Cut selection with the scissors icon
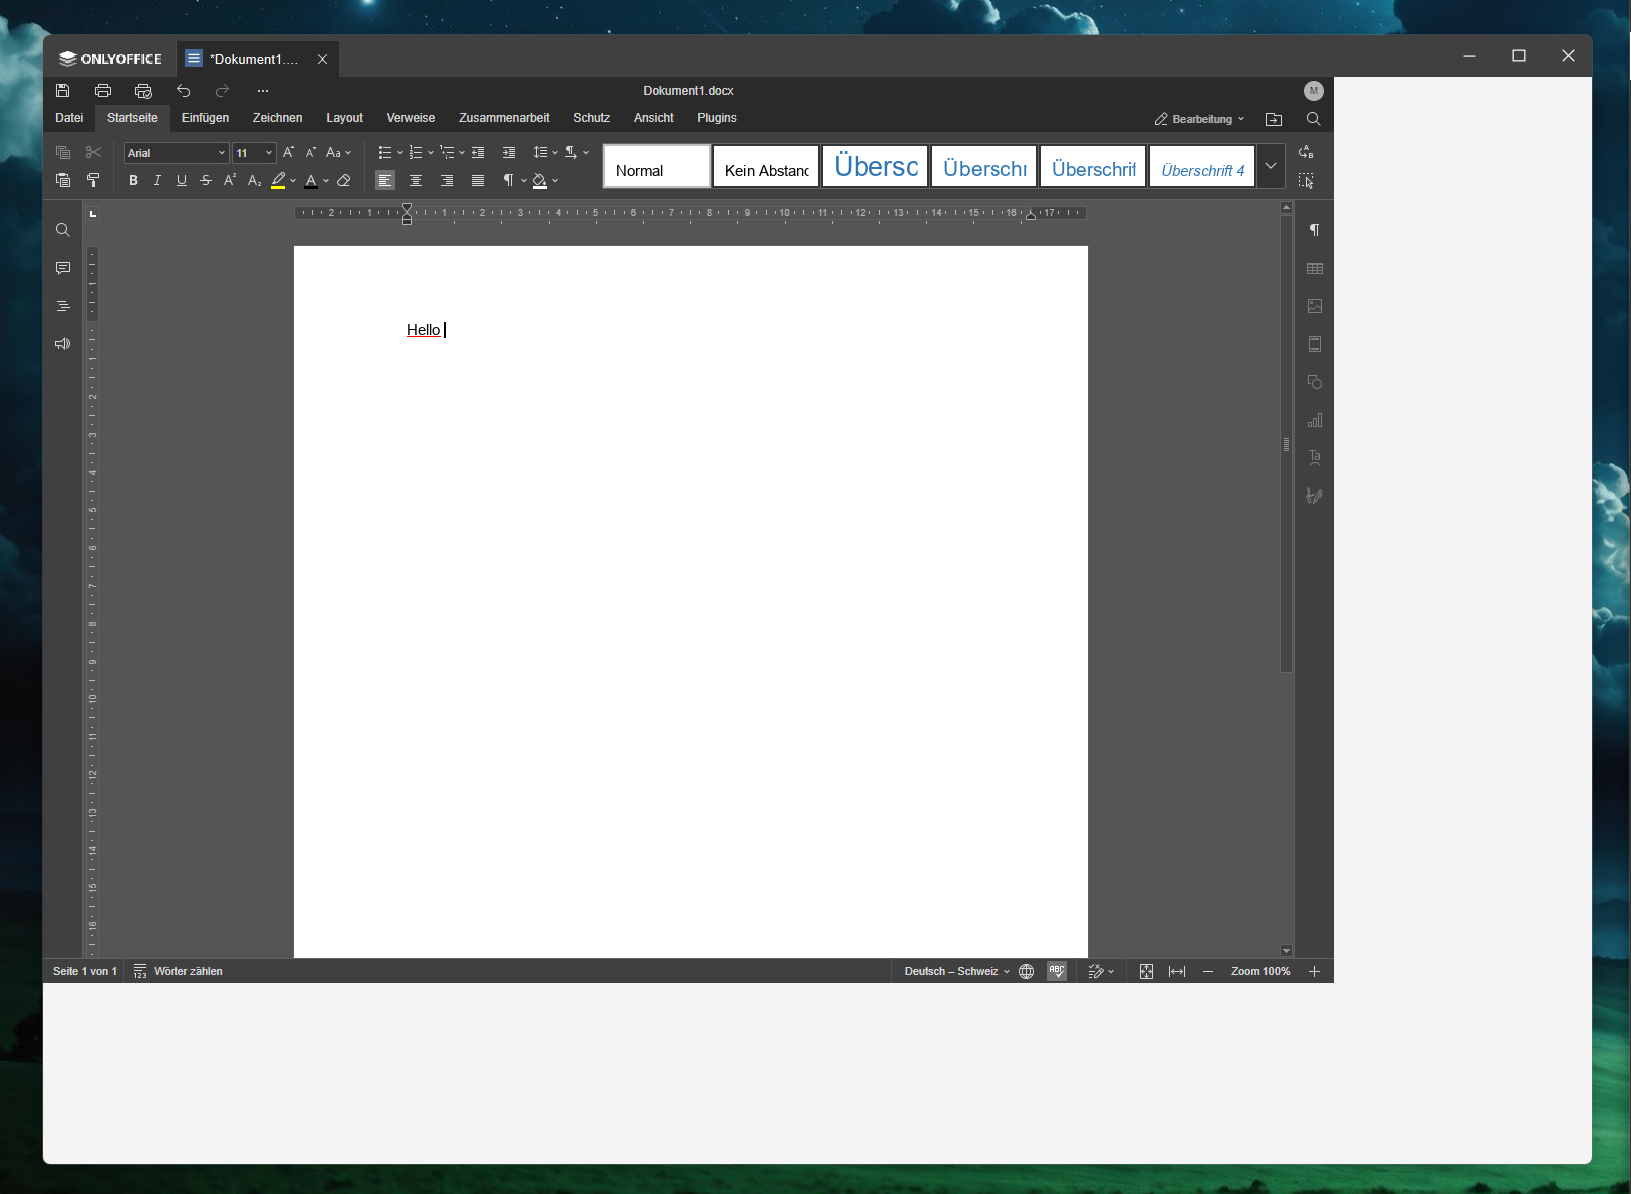 click(94, 153)
